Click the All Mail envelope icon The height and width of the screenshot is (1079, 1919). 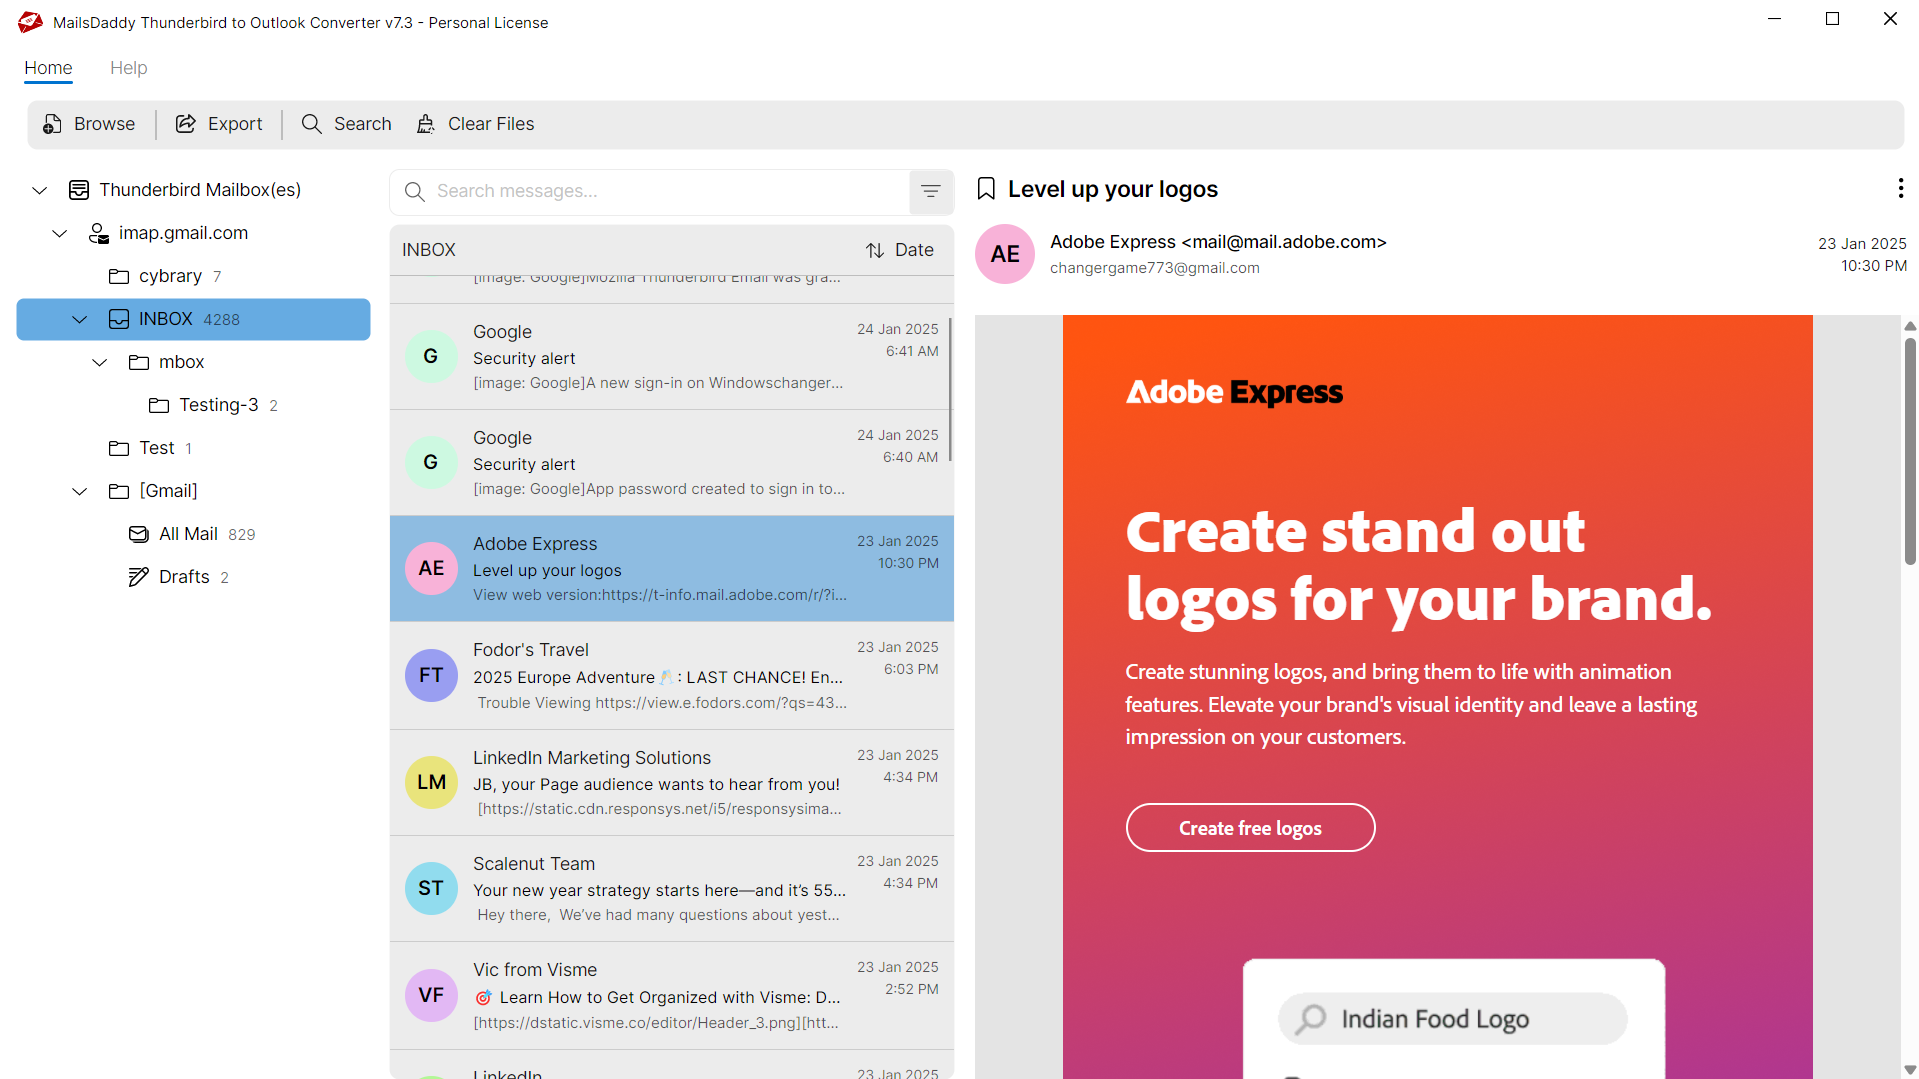click(x=139, y=534)
